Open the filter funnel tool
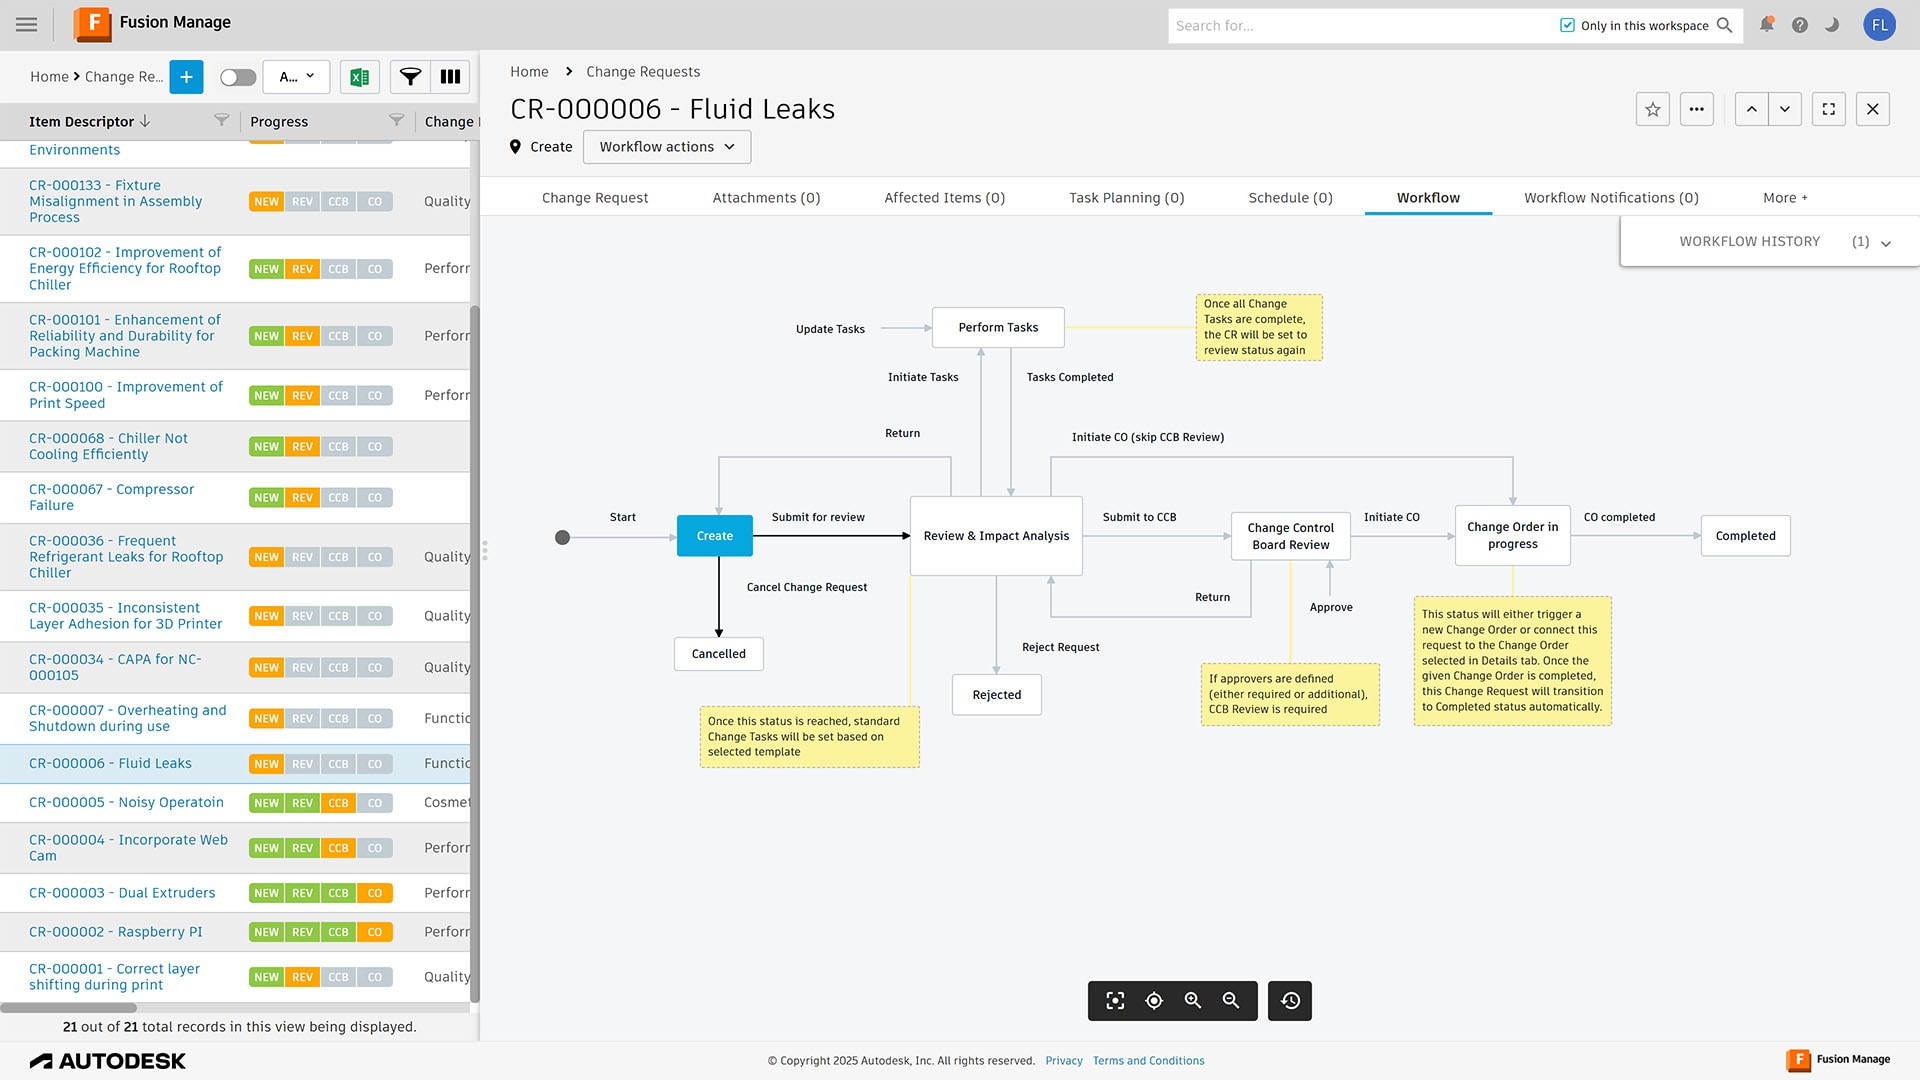 coord(410,77)
